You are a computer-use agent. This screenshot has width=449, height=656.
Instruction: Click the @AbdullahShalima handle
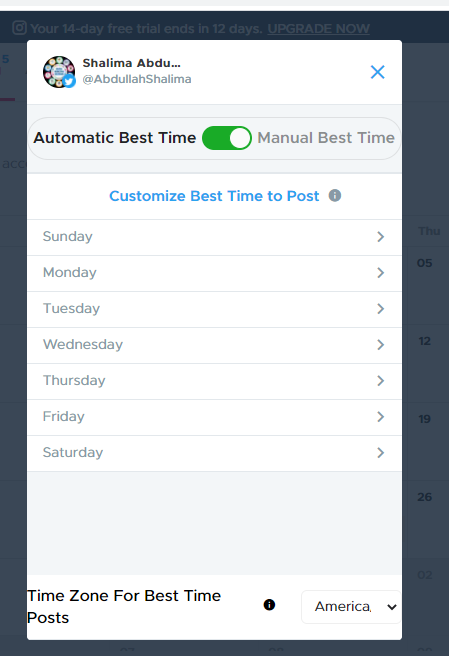(137, 79)
